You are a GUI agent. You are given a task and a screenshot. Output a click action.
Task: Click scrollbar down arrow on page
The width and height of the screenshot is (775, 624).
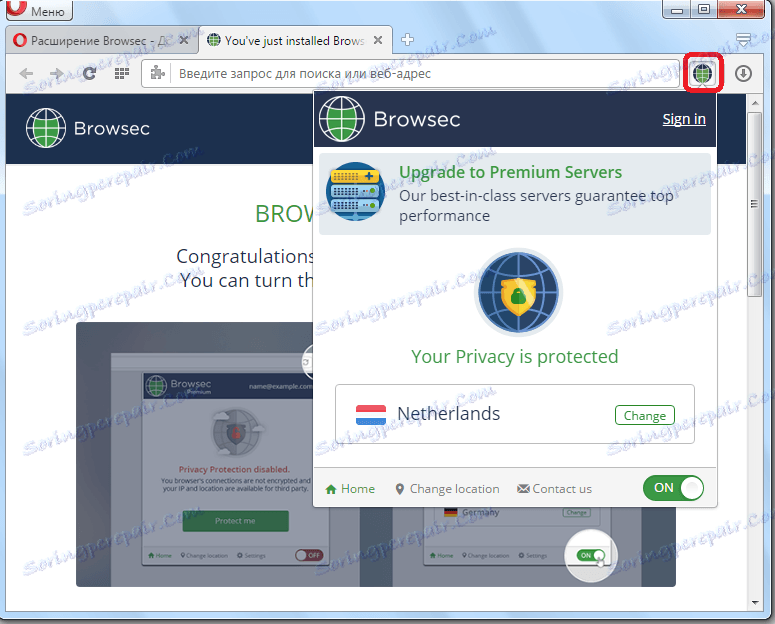[755, 603]
